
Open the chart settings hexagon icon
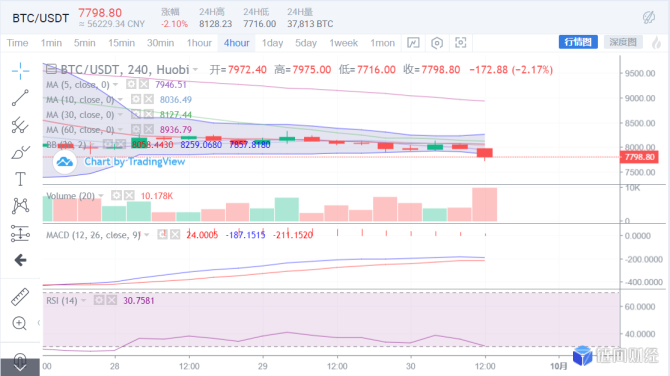pyautogui.click(x=437, y=43)
